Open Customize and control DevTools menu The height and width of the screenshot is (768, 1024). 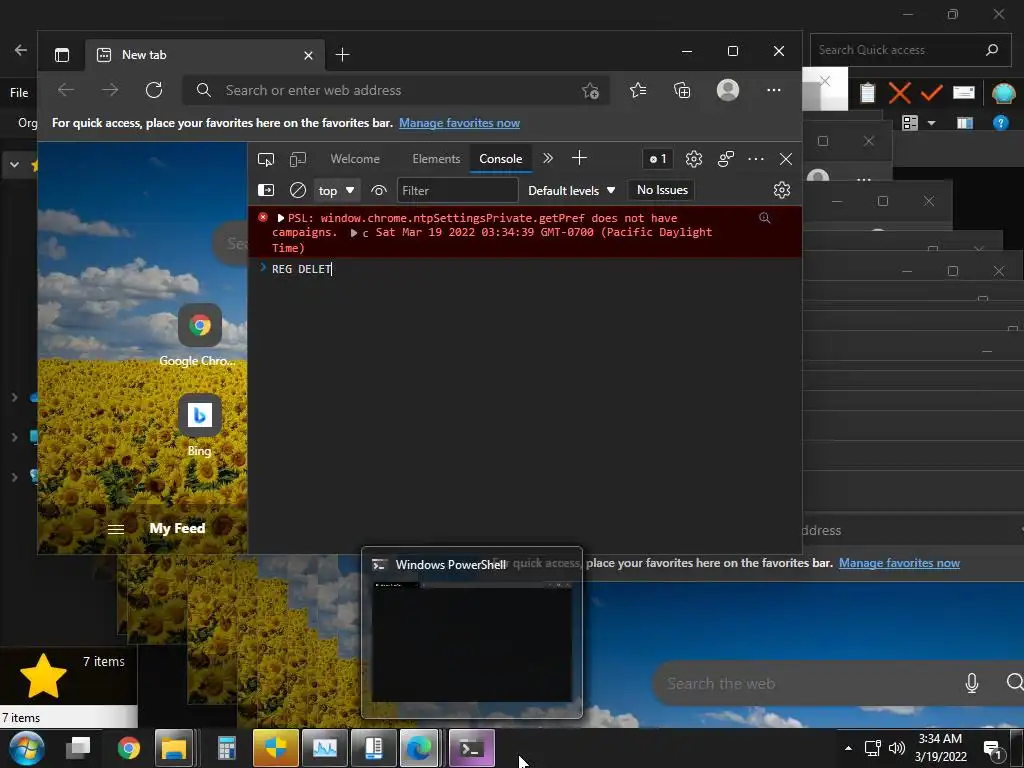click(756, 159)
